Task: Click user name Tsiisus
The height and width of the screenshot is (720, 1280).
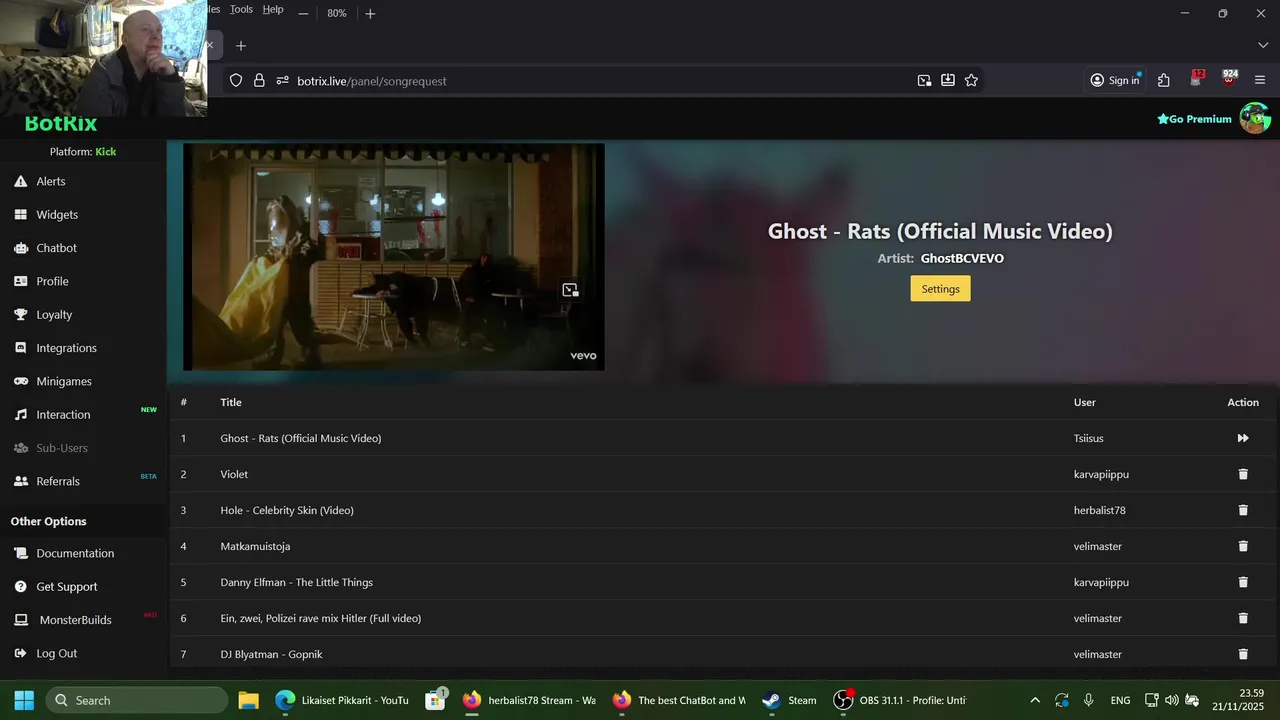Action: pyautogui.click(x=1089, y=438)
